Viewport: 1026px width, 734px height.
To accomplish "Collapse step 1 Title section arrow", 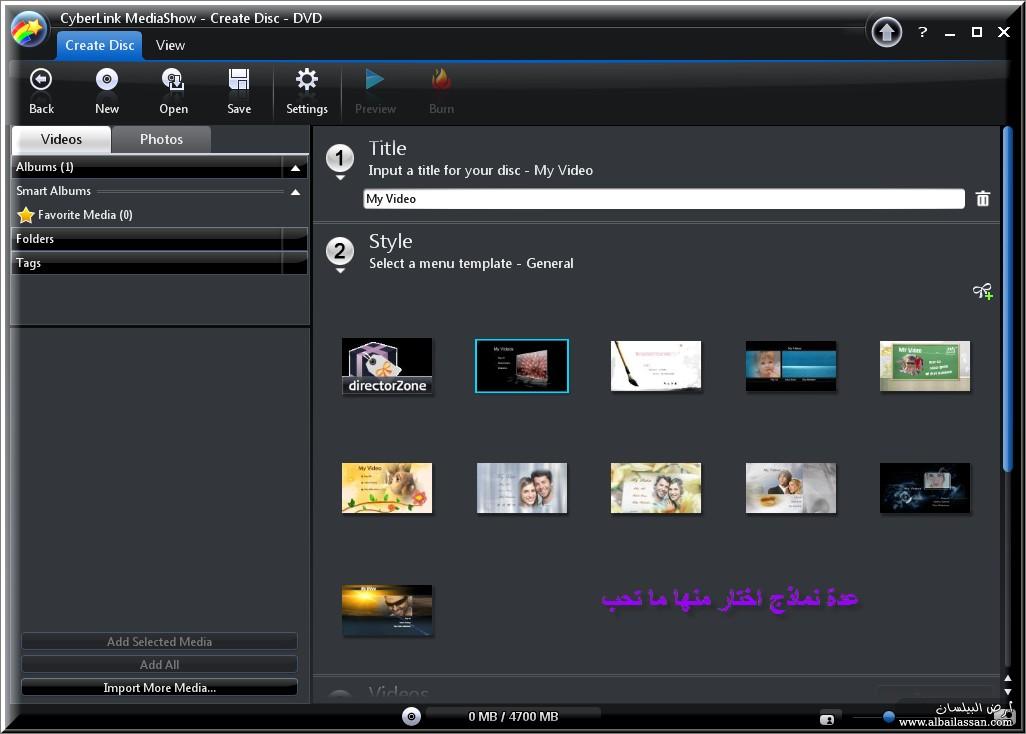I will 340,178.
